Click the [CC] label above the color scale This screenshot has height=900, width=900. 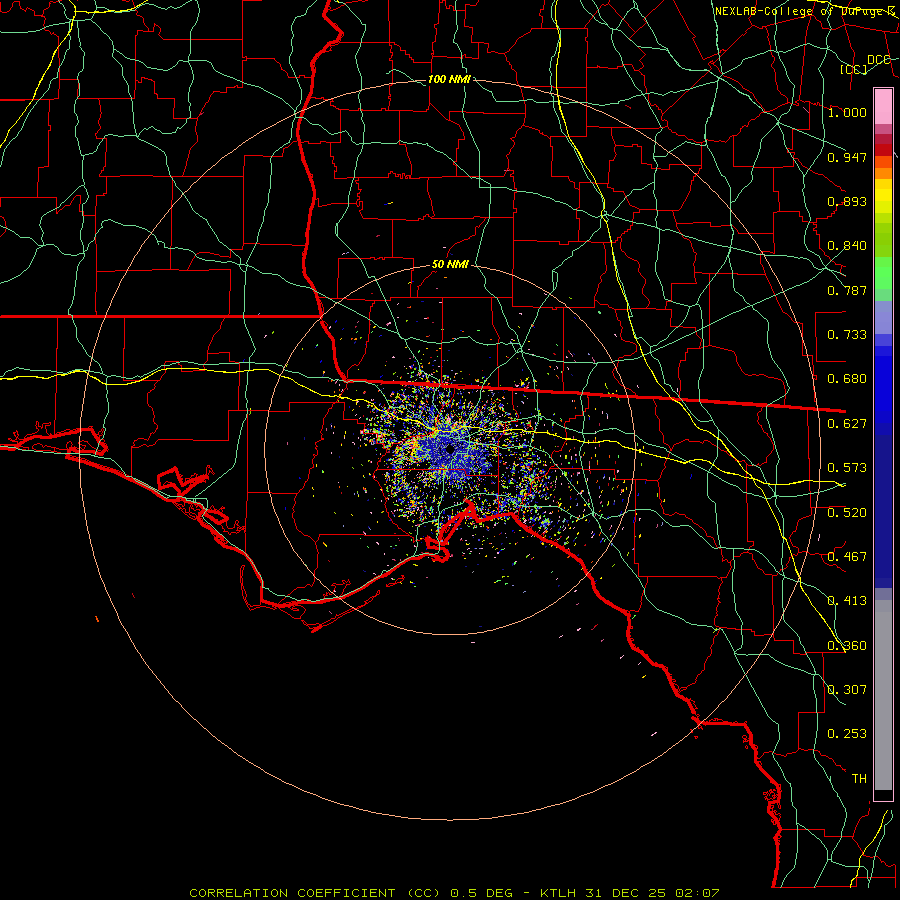[854, 69]
